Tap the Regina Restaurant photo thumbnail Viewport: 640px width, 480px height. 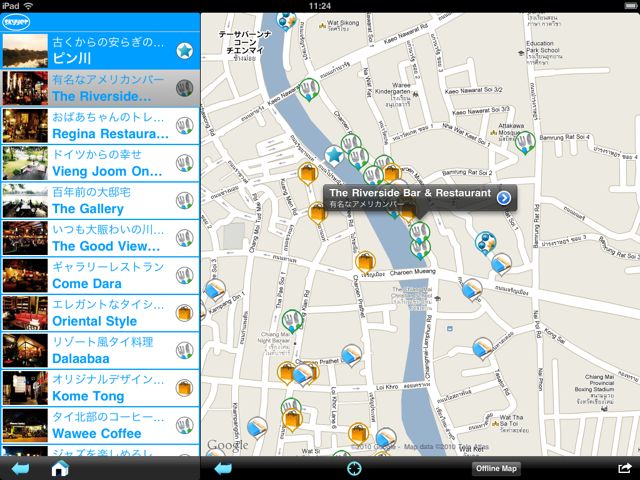click(x=25, y=126)
